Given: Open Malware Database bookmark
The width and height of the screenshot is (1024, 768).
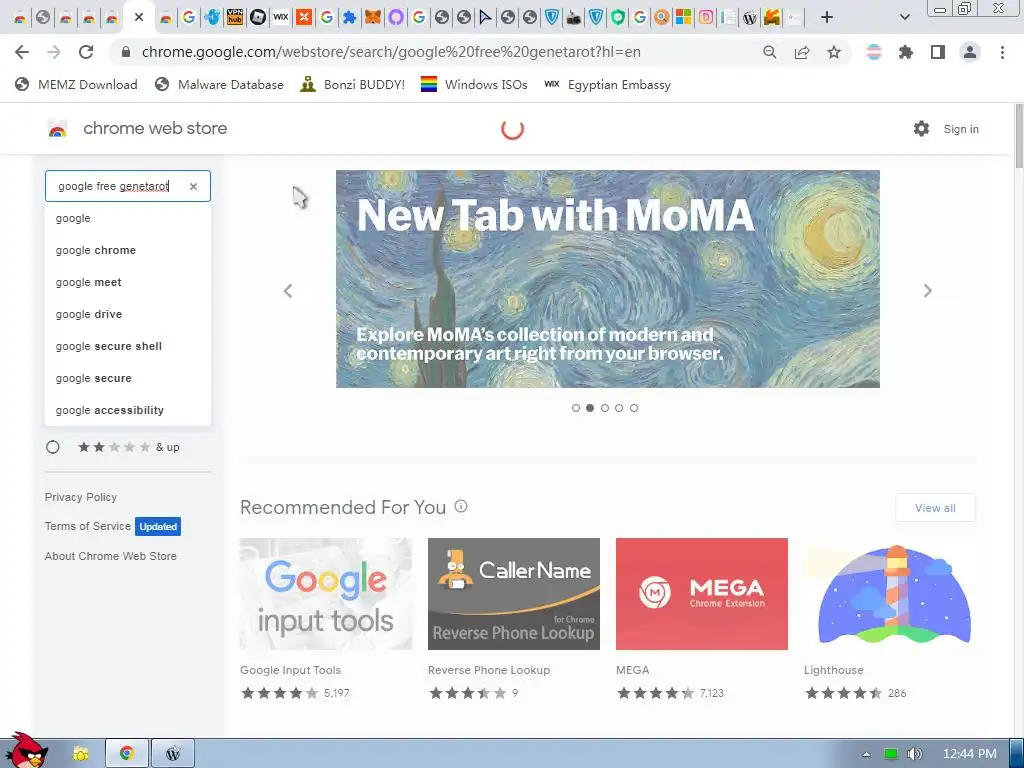Looking at the screenshot, I should click(x=219, y=84).
